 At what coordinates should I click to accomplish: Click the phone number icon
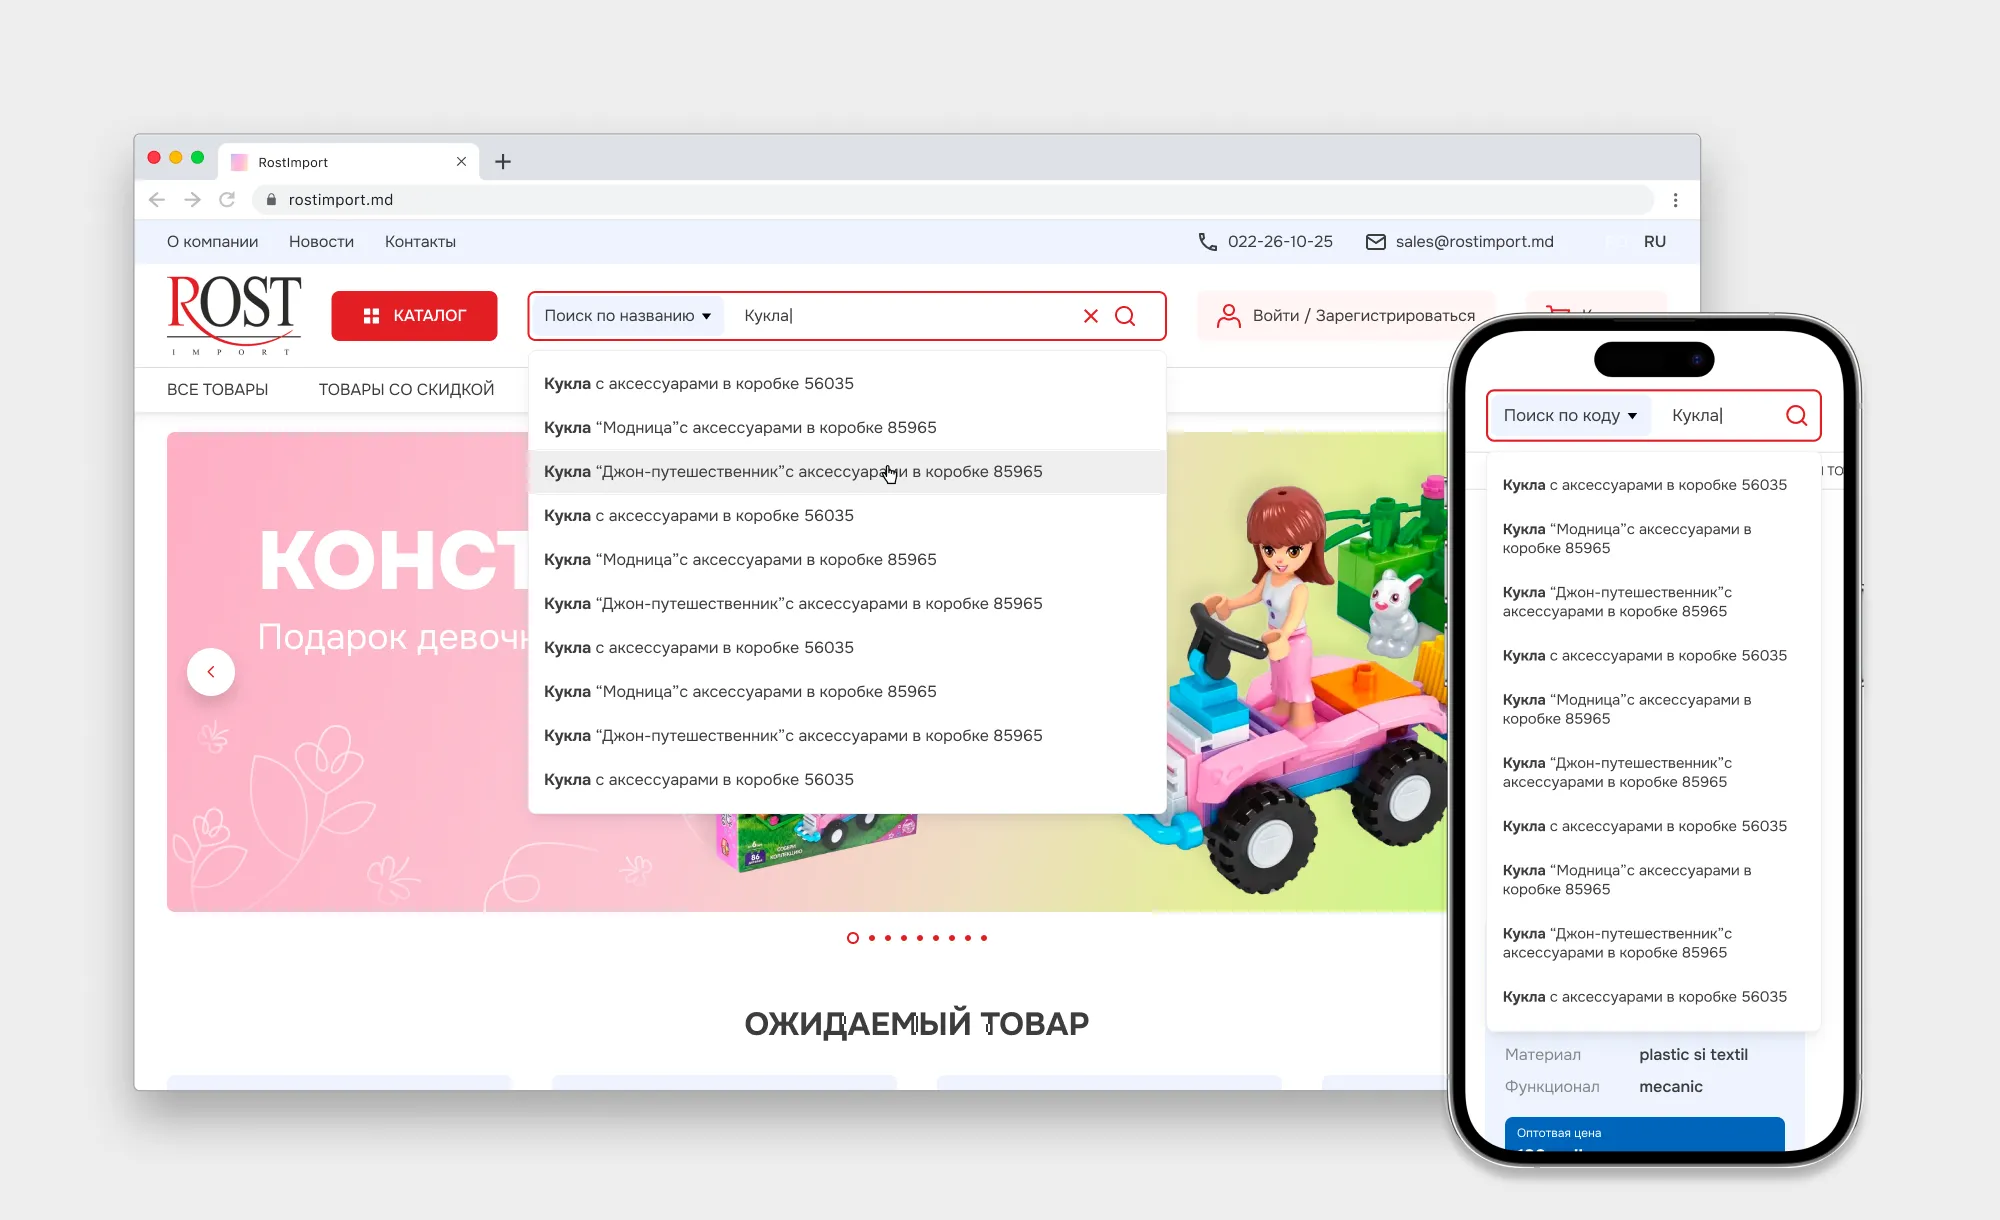[x=1207, y=242]
